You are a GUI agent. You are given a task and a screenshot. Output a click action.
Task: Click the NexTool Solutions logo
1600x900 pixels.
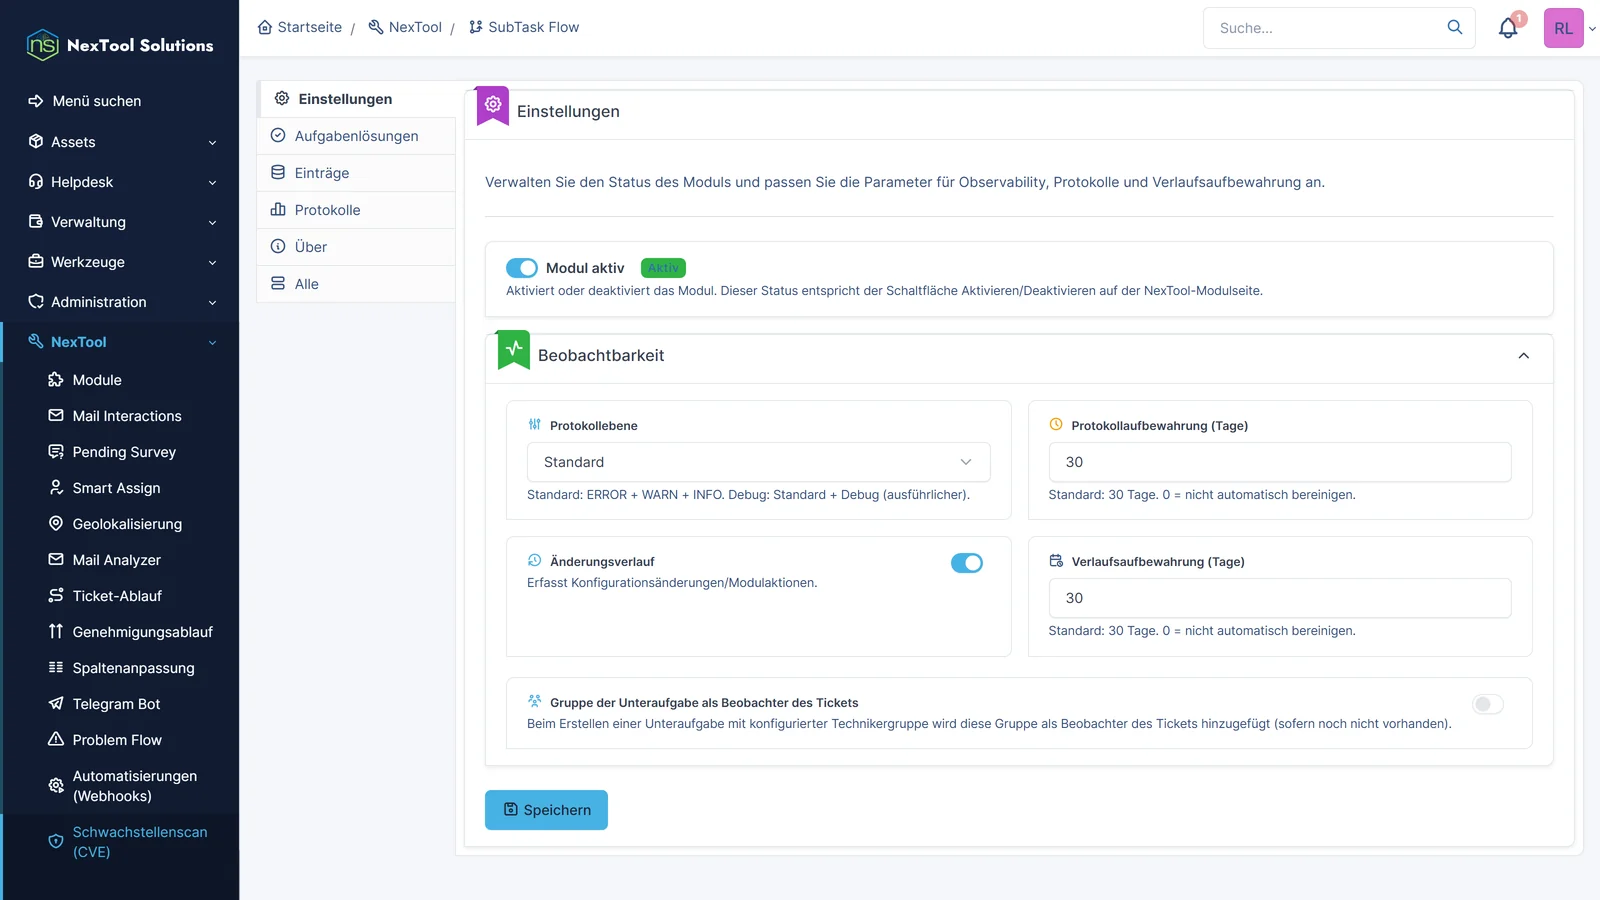click(120, 45)
